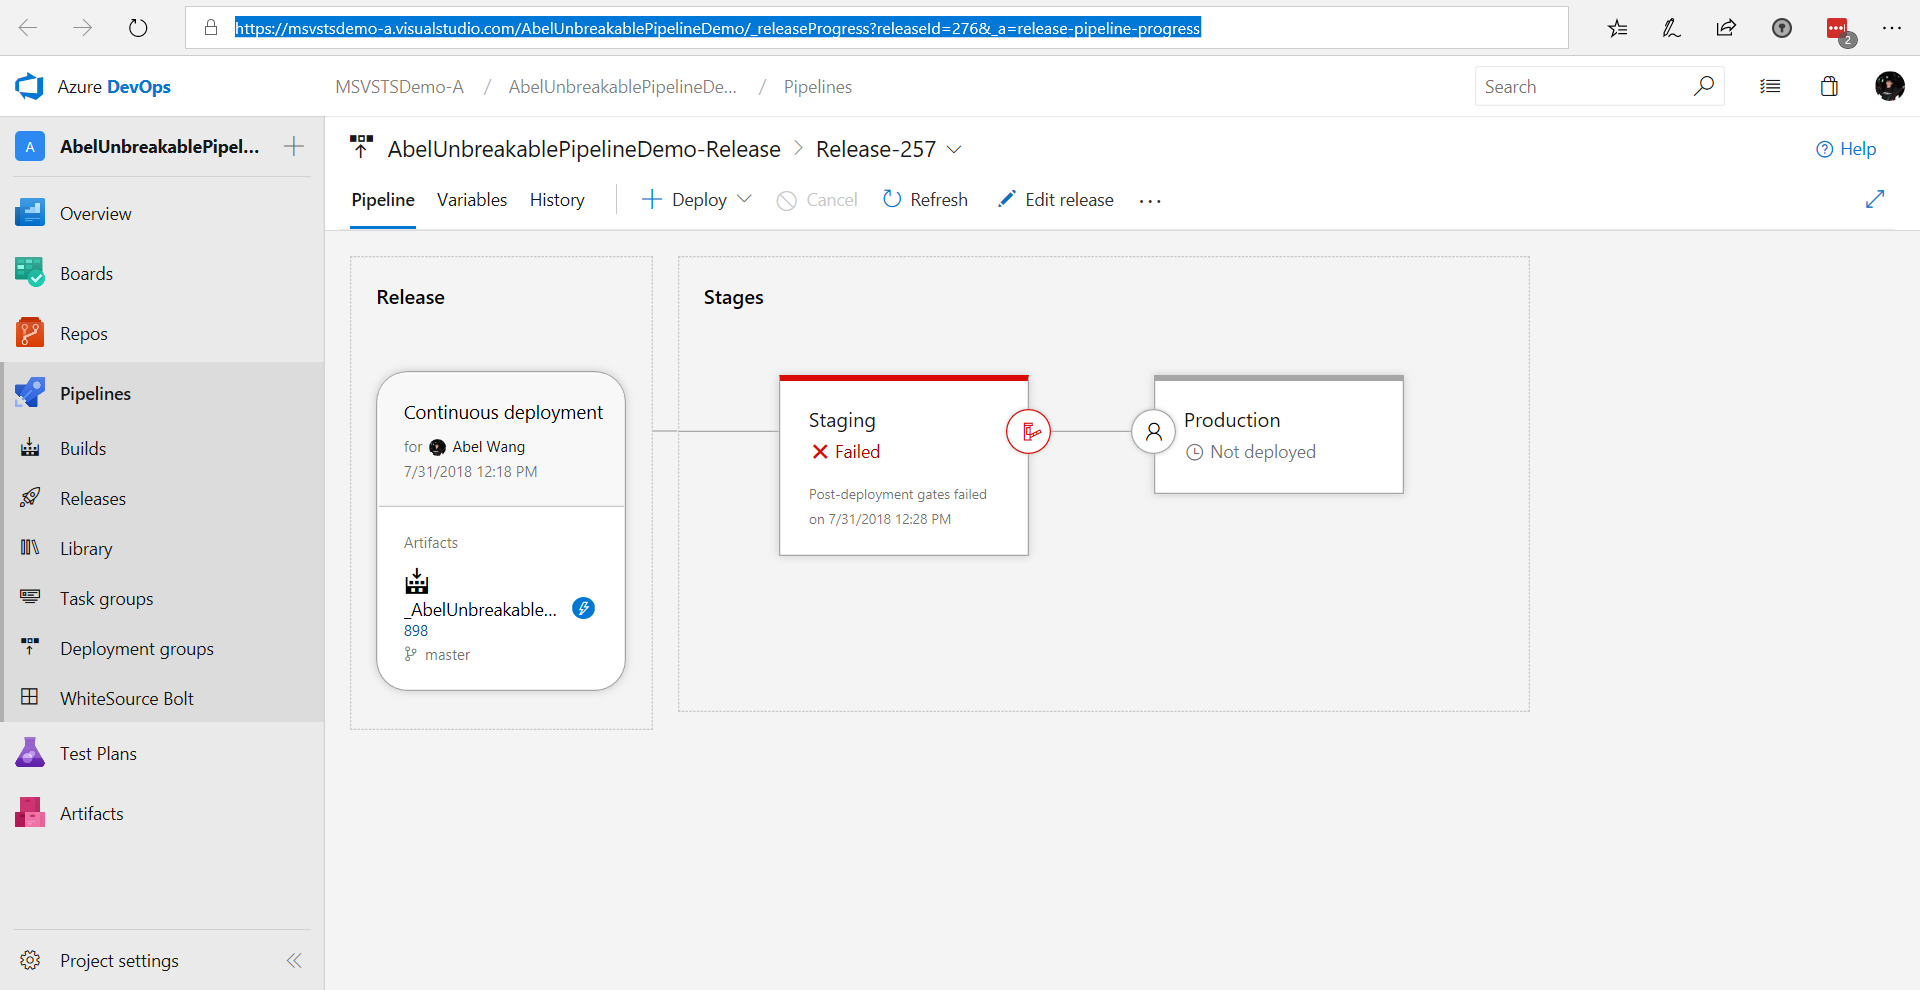Image resolution: width=1920 pixels, height=990 pixels.
Task: Open Help link
Action: [x=1846, y=149]
